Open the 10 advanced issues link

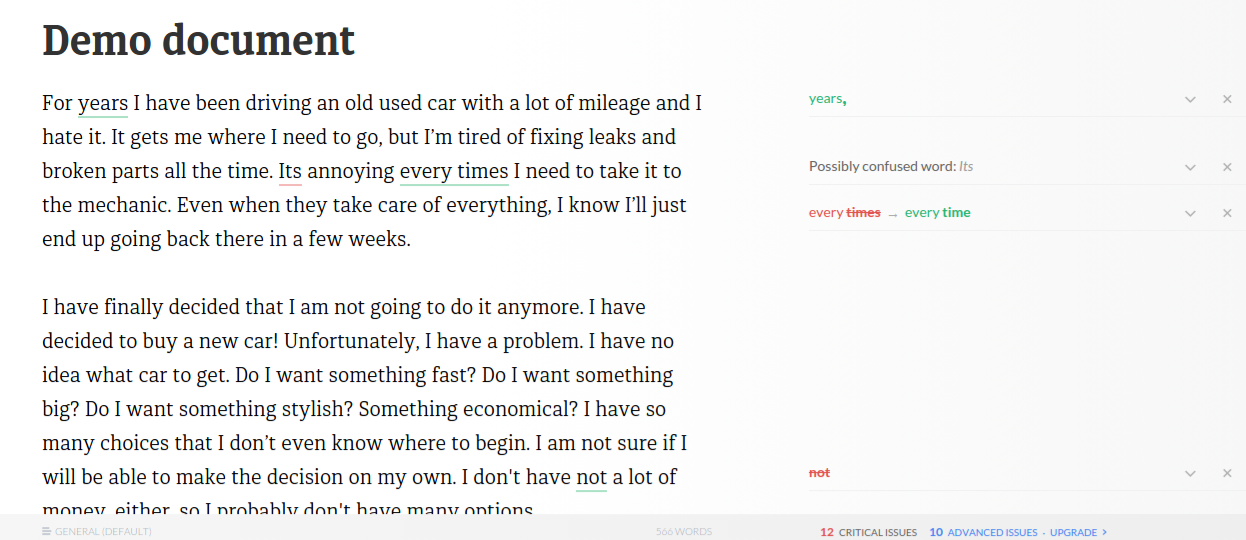[984, 532]
